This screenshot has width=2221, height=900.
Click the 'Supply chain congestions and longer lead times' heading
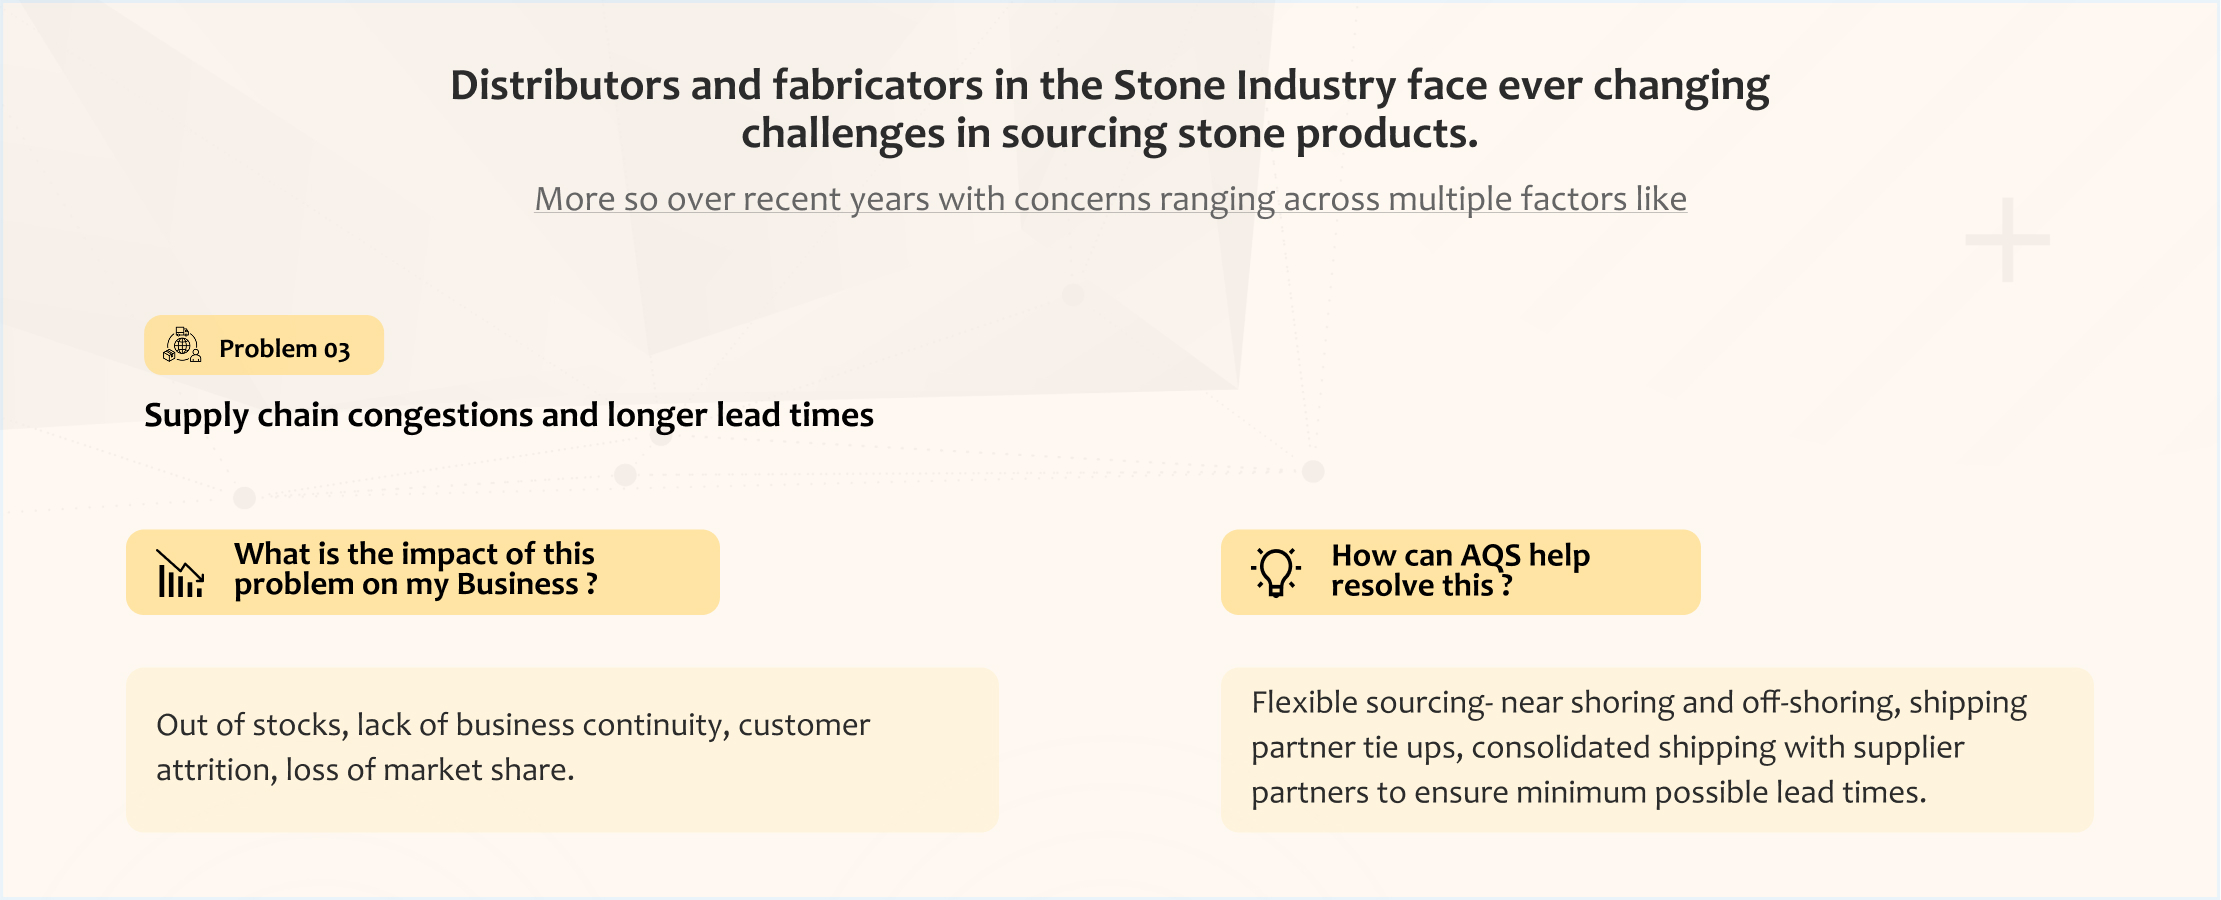(509, 415)
